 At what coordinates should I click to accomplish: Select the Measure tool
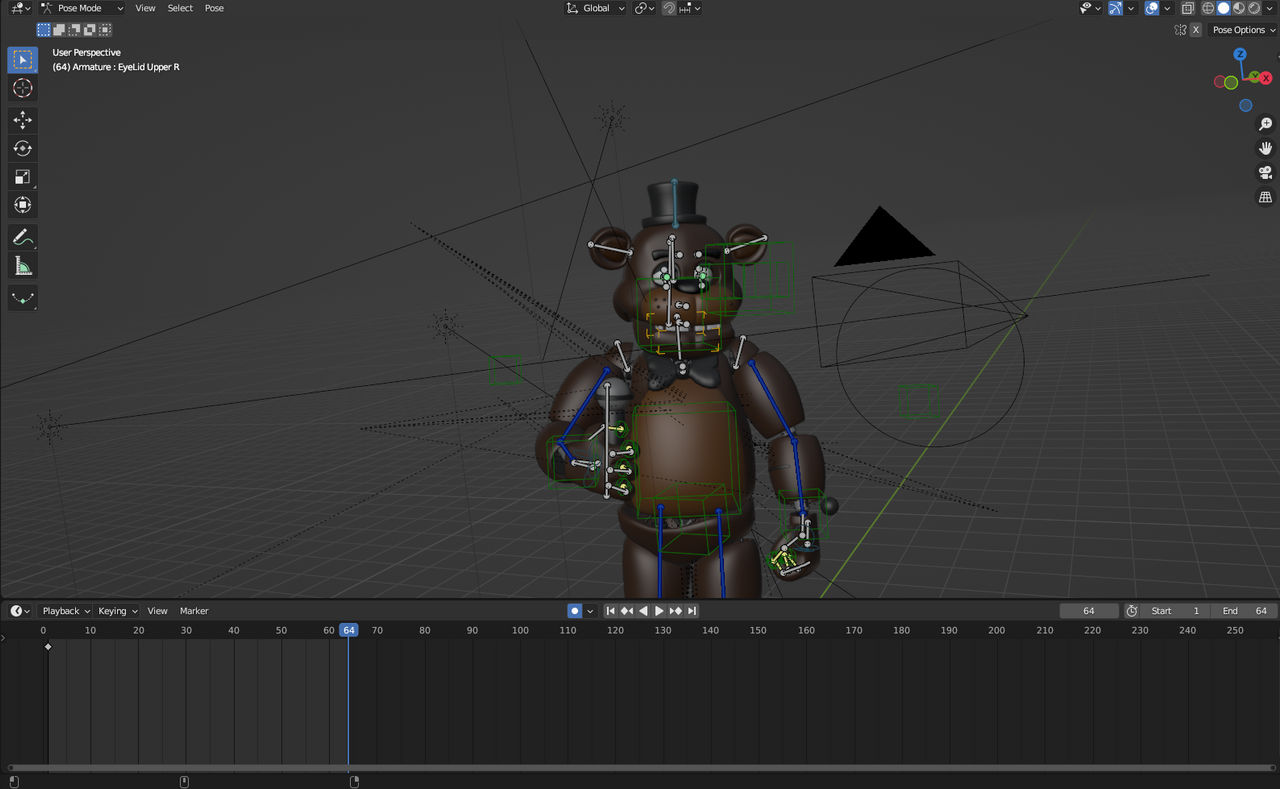(22, 266)
